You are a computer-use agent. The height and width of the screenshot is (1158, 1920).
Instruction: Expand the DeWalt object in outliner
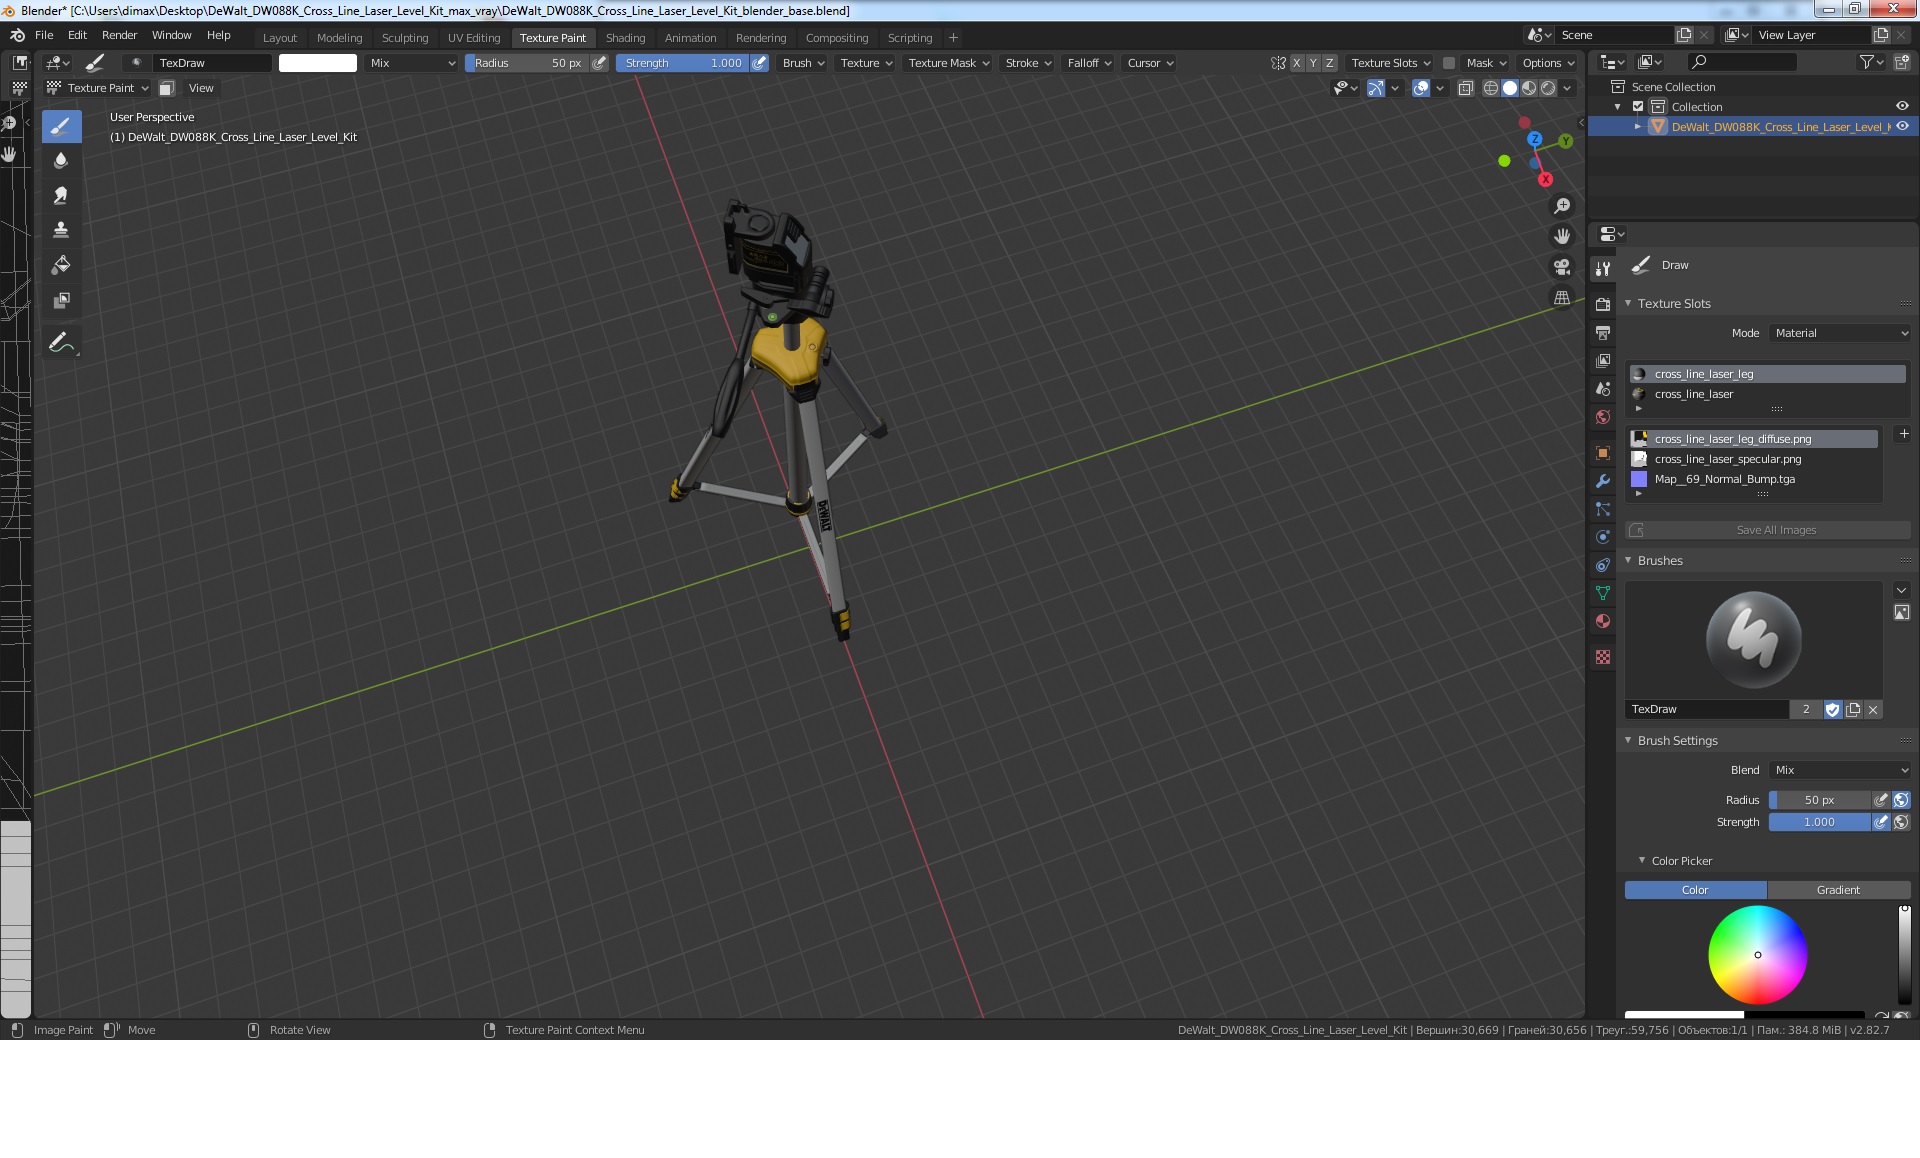[x=1638, y=126]
